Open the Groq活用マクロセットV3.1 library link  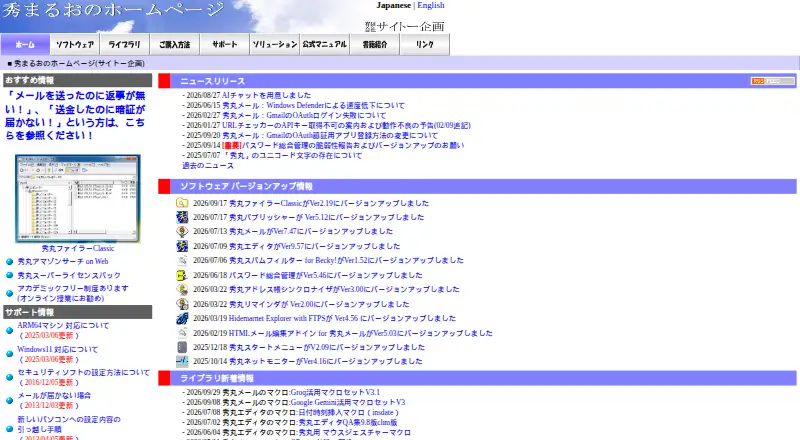[x=335, y=392]
